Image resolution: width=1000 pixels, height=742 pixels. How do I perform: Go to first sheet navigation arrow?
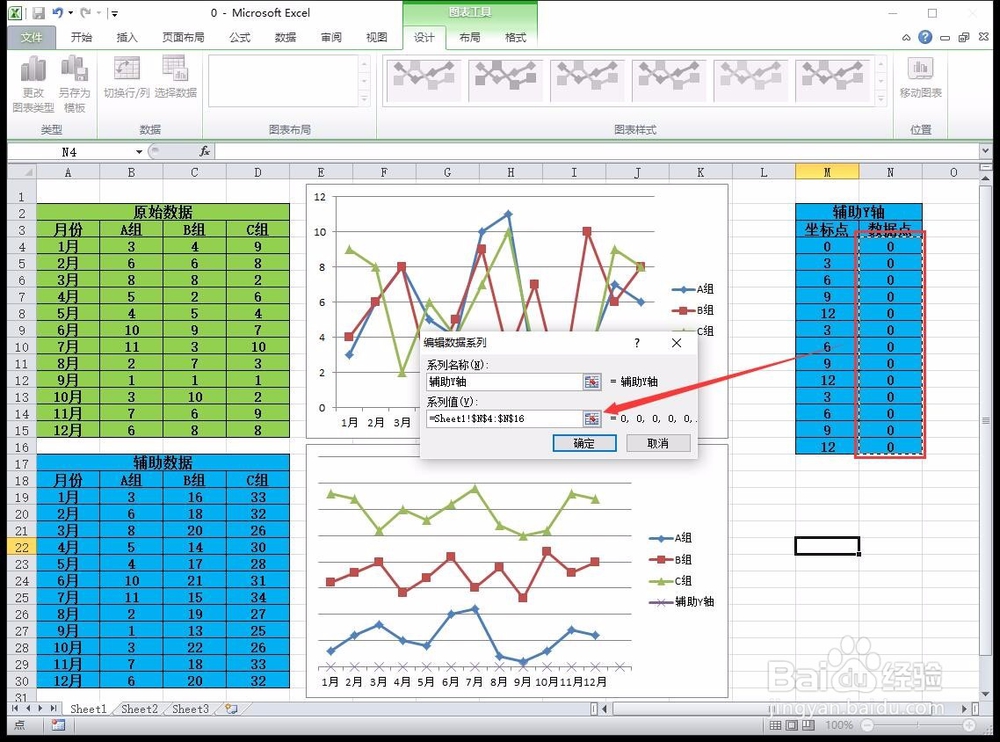tap(15, 708)
